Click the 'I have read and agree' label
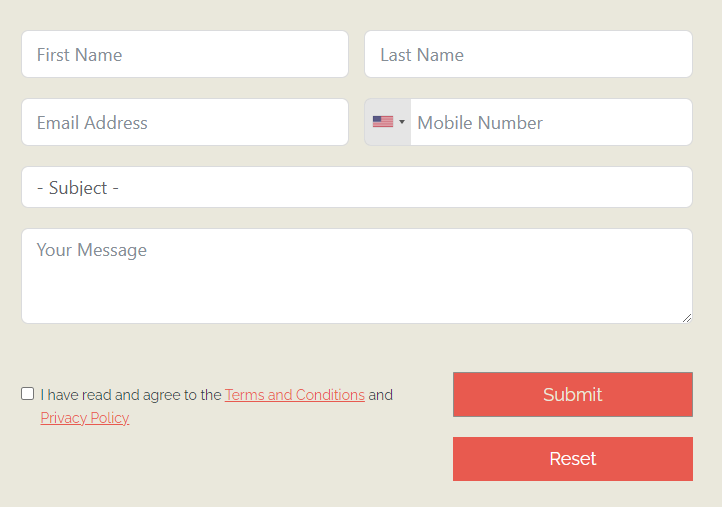The height and width of the screenshot is (507, 722). coord(131,395)
